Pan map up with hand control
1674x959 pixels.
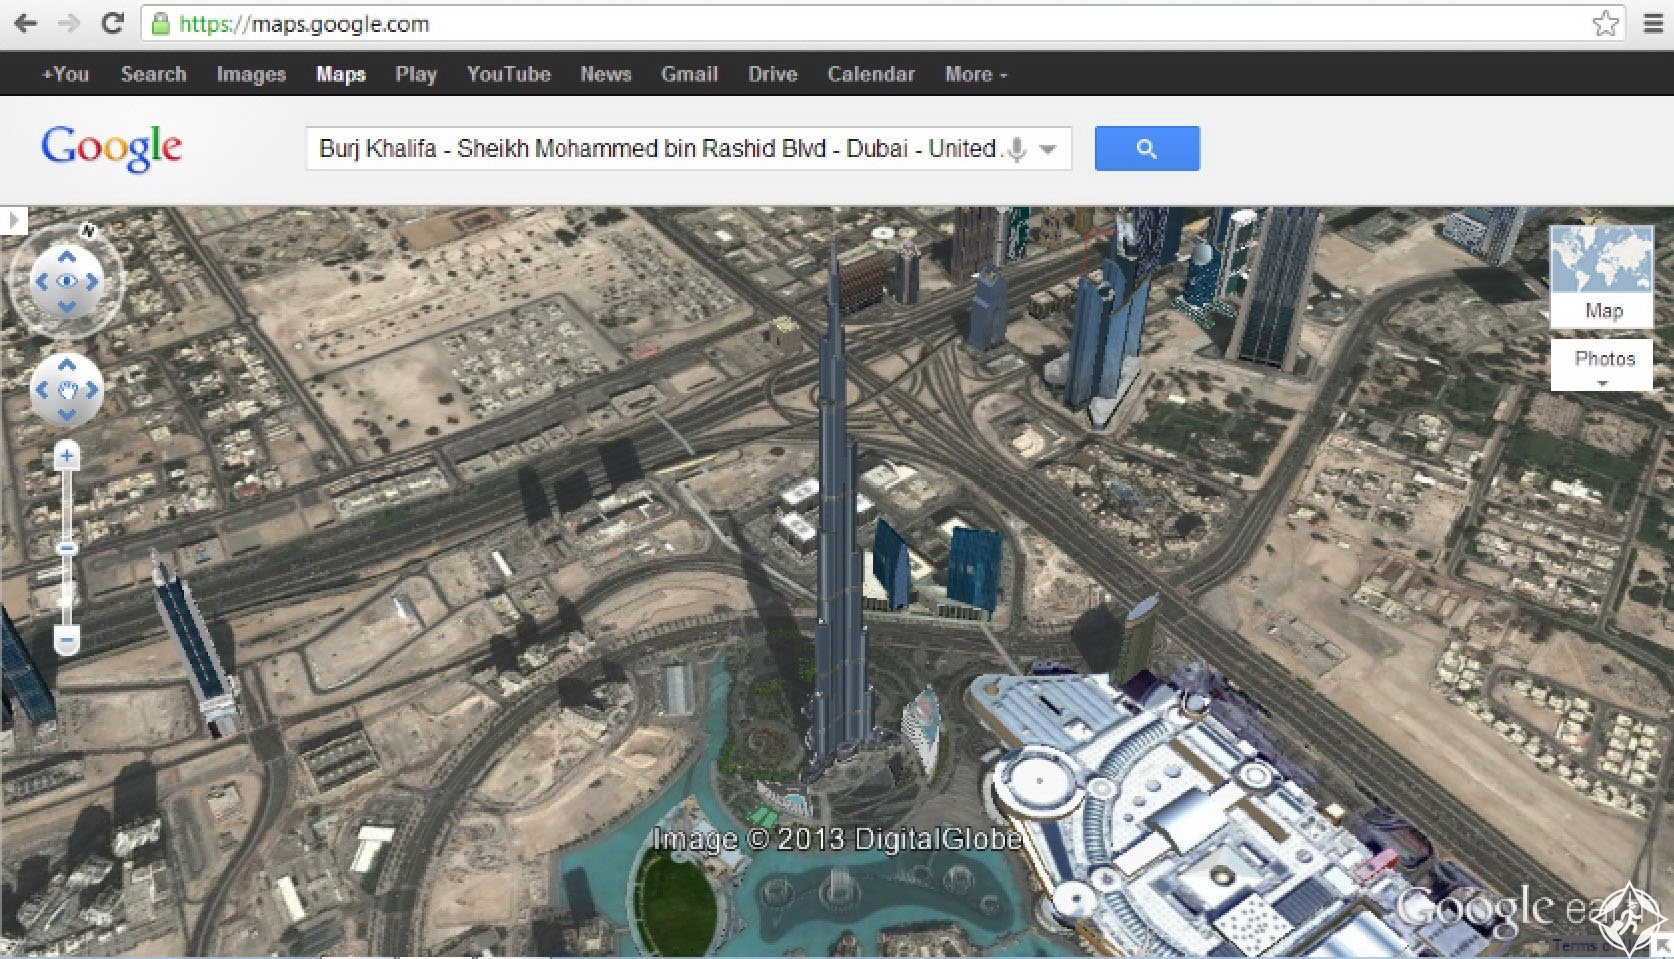[x=67, y=365]
